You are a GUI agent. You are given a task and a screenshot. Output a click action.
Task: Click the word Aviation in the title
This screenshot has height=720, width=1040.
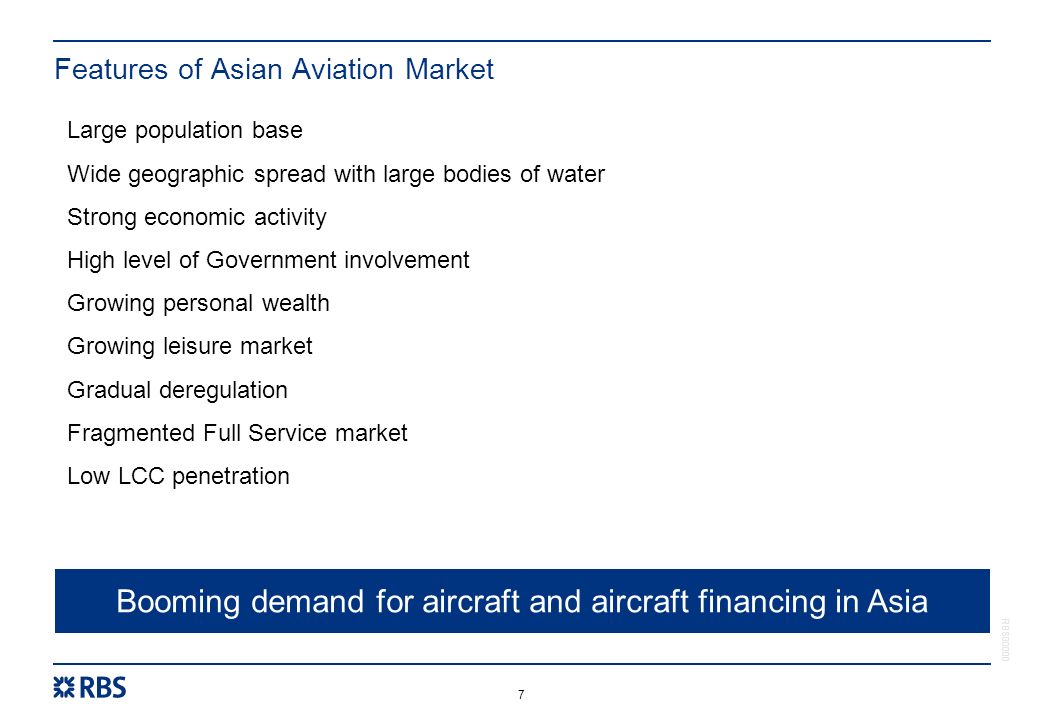[342, 69]
